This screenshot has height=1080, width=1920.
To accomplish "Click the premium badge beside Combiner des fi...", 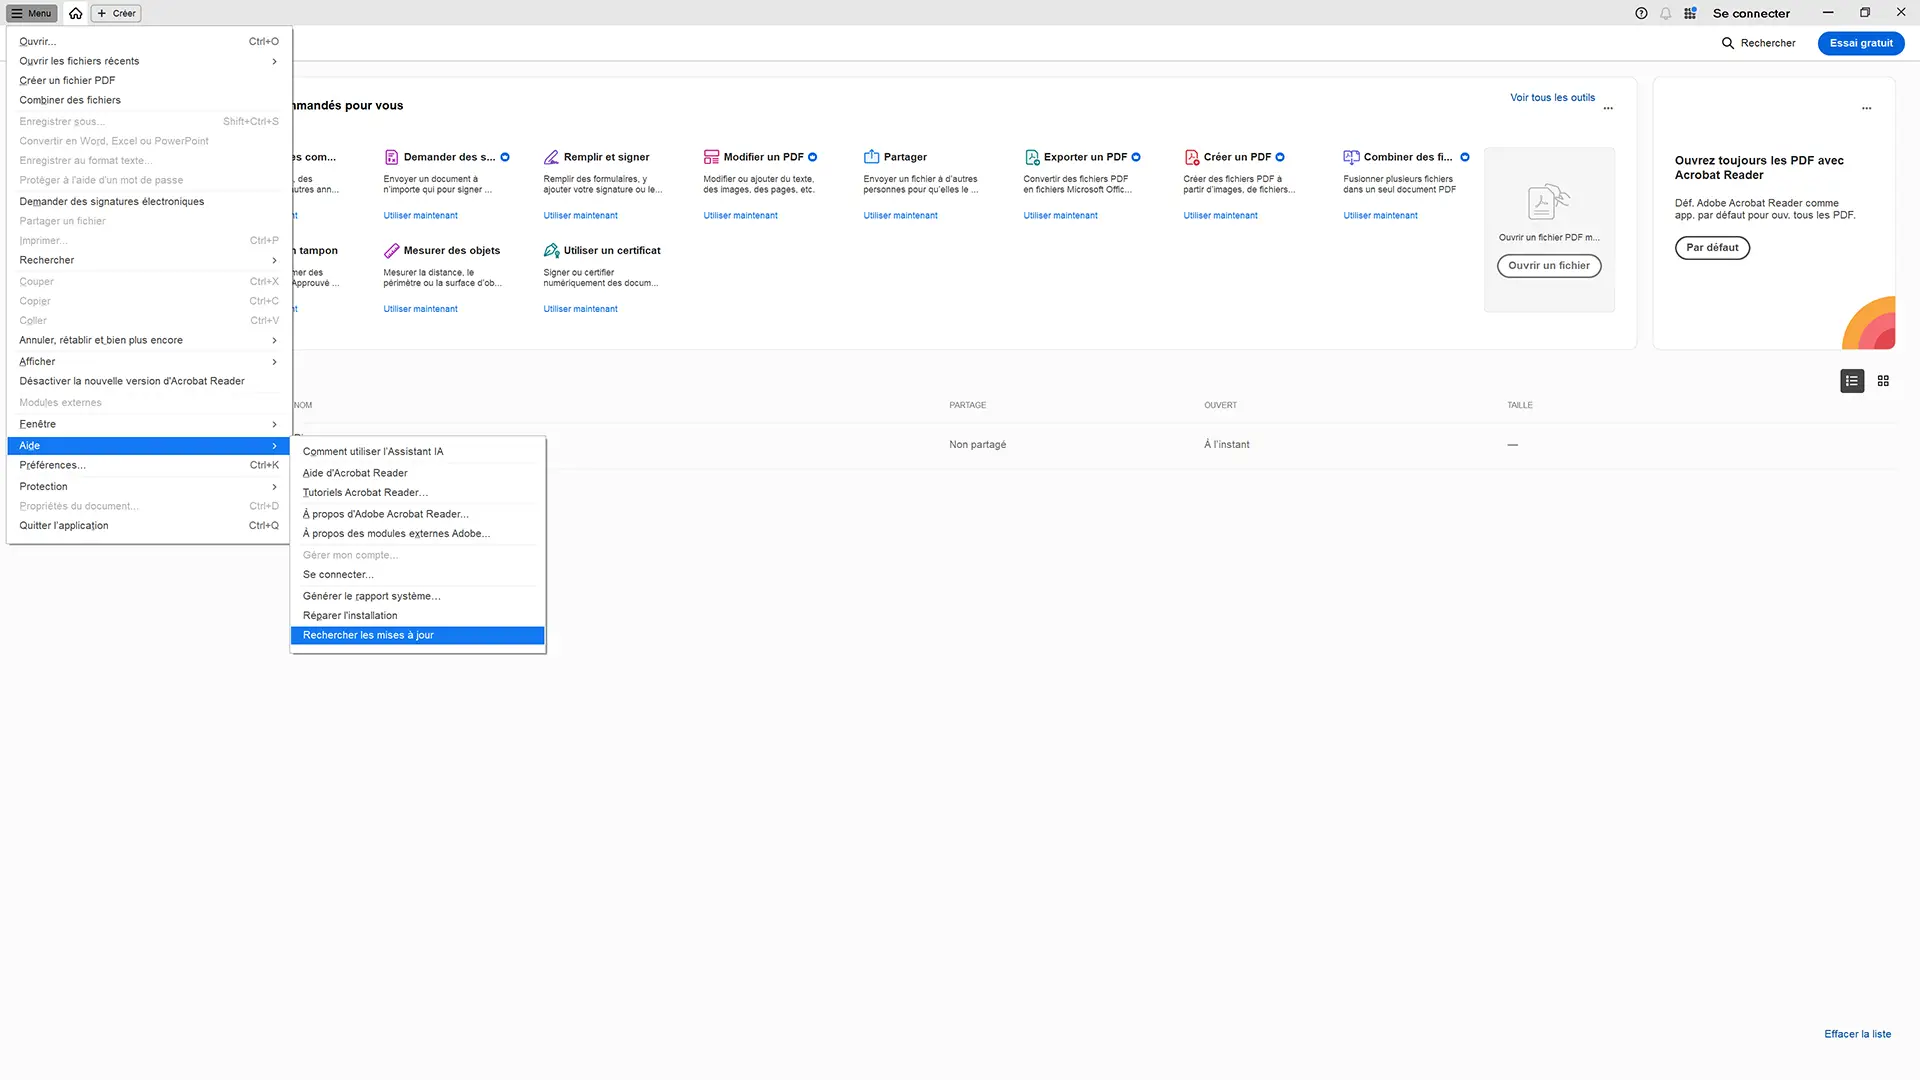I will [x=1465, y=157].
